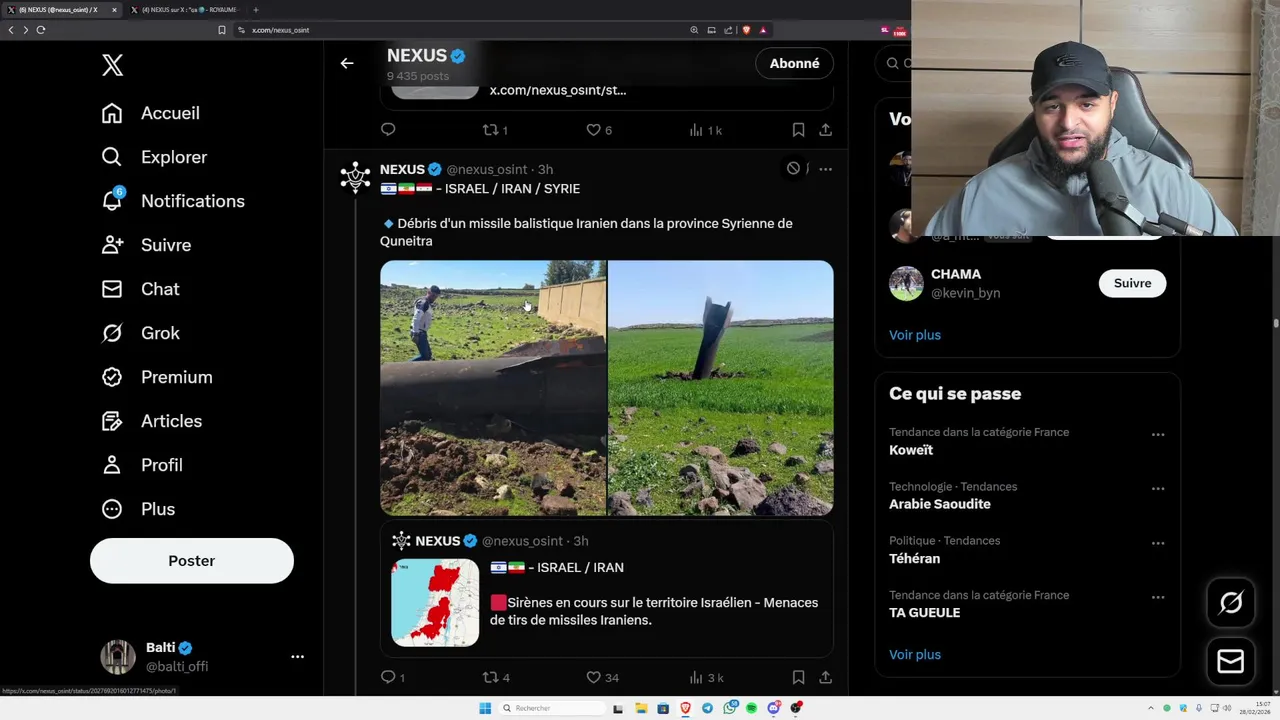Show hidden tray icons chevron
Viewport: 1280px width, 720px height.
1150,708
